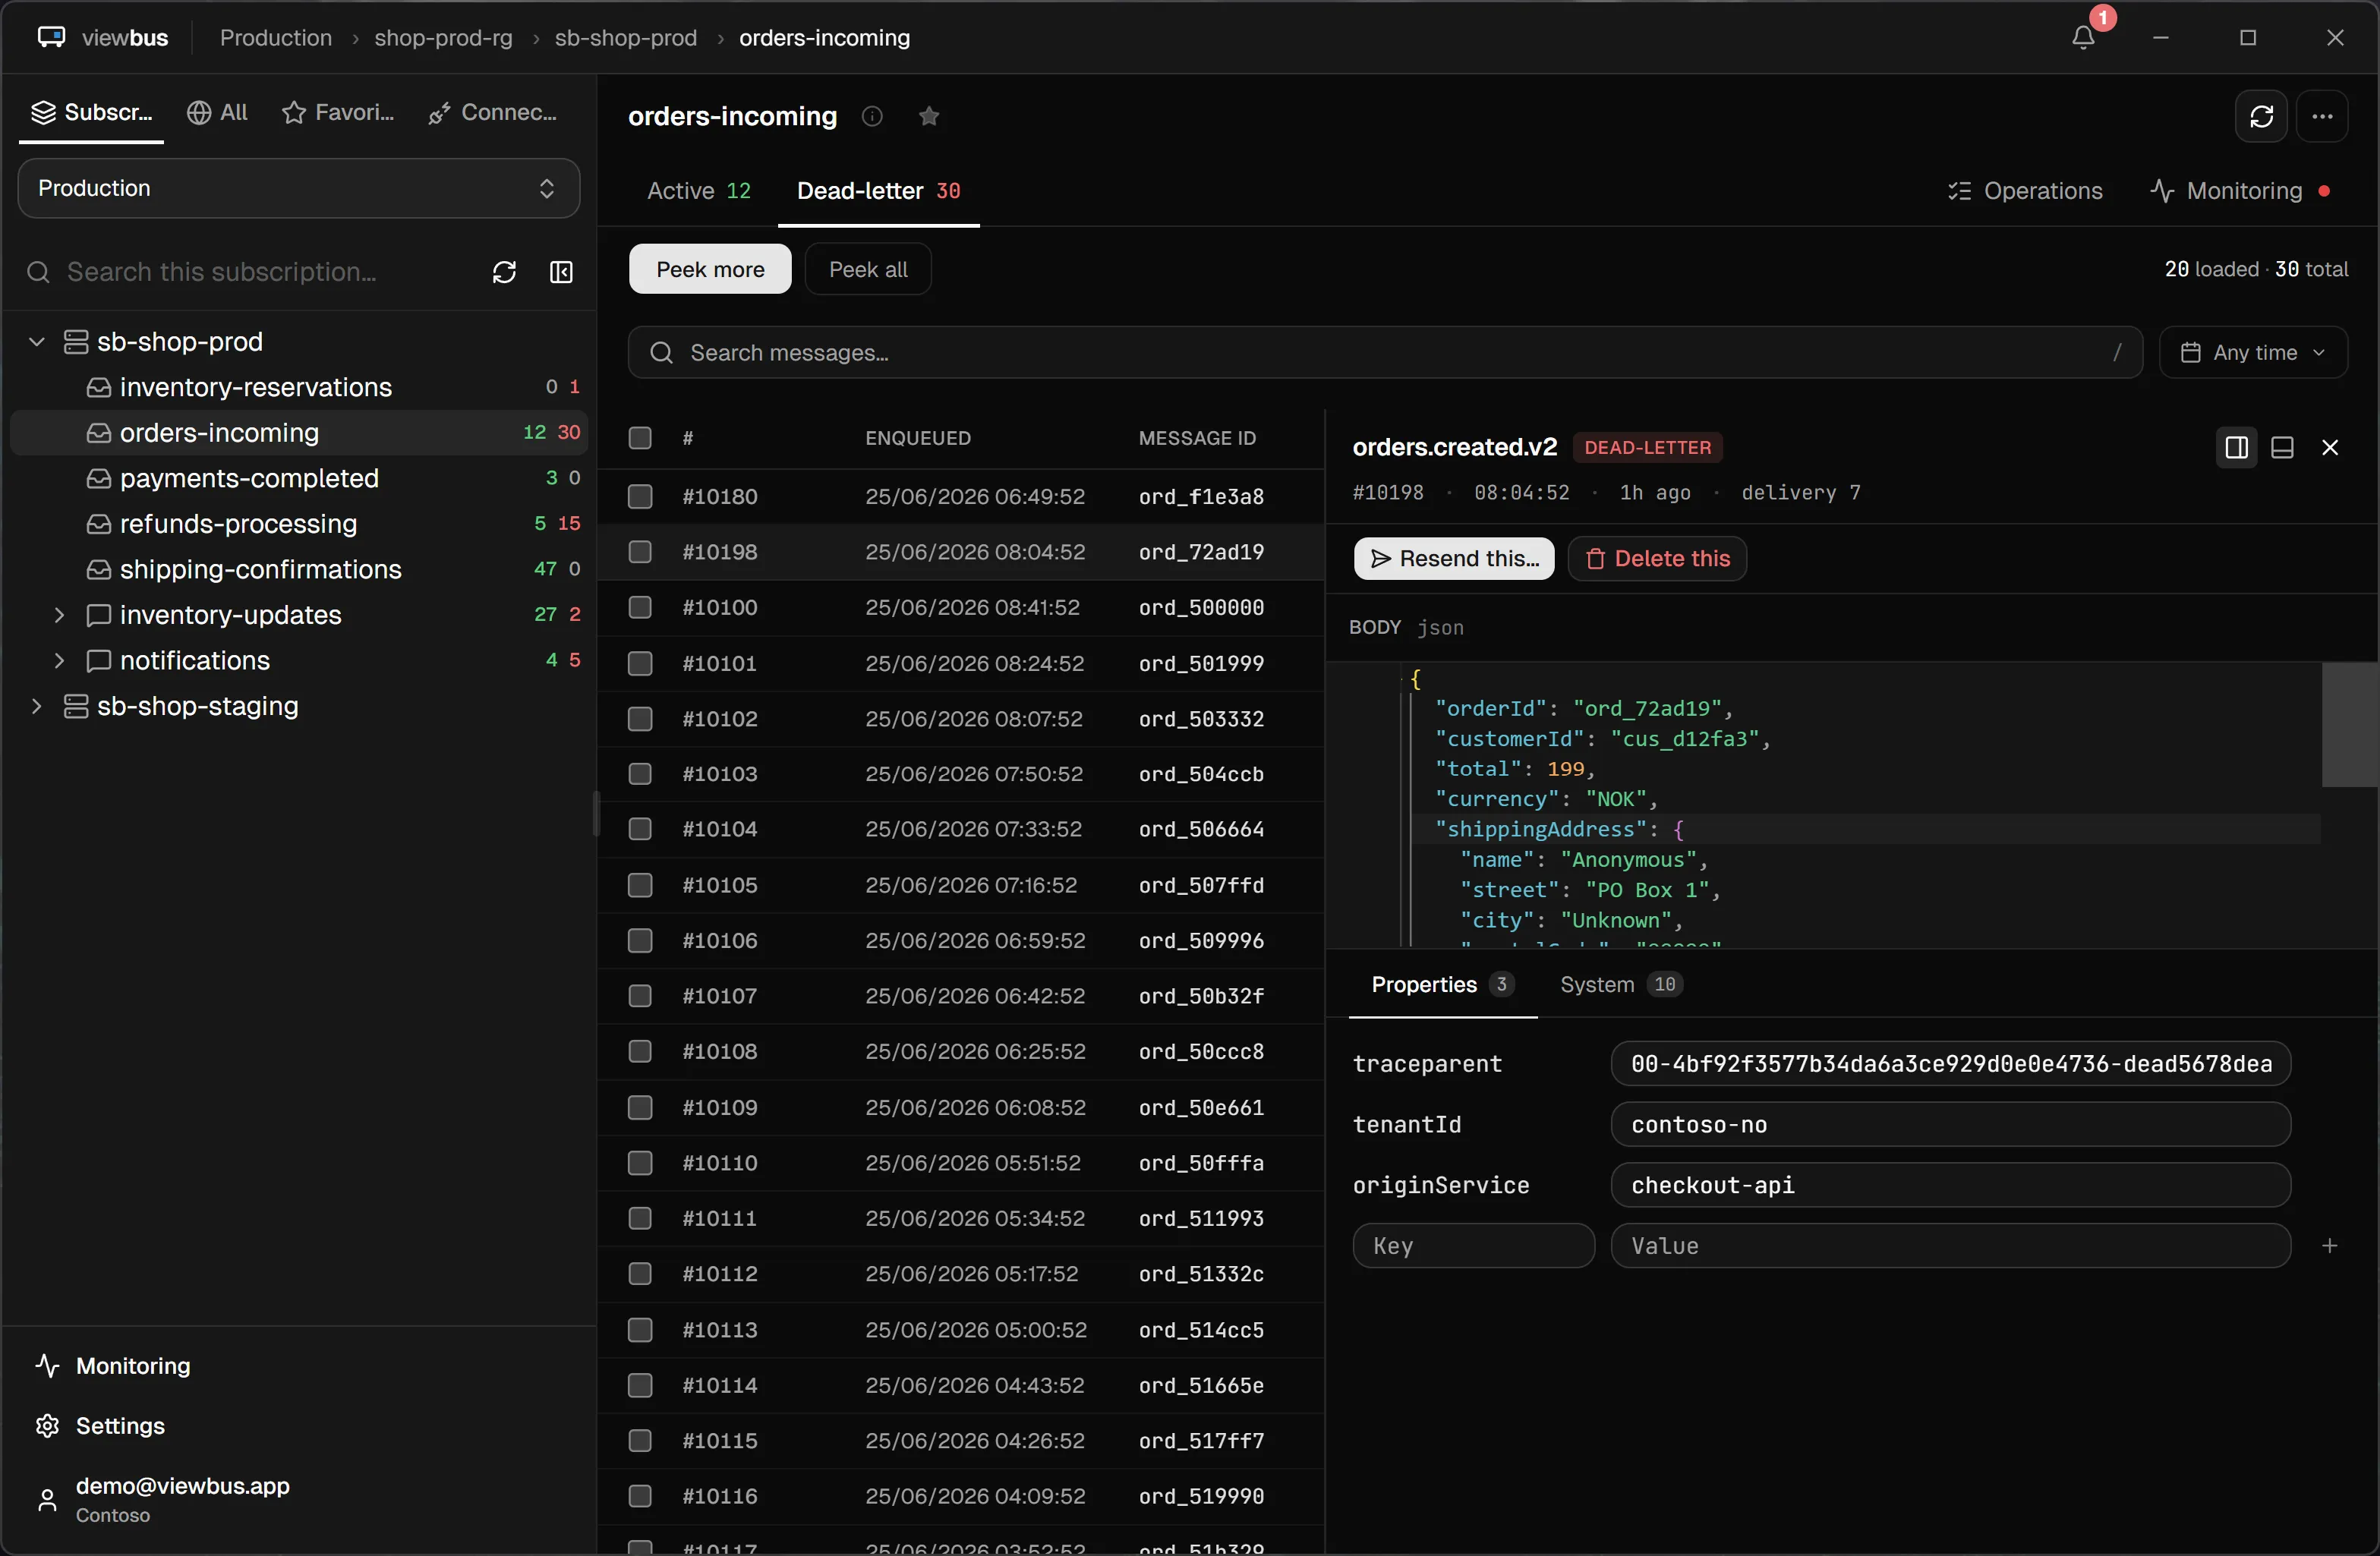
Task: Open the Production environment dropdown
Action: tap(299, 188)
